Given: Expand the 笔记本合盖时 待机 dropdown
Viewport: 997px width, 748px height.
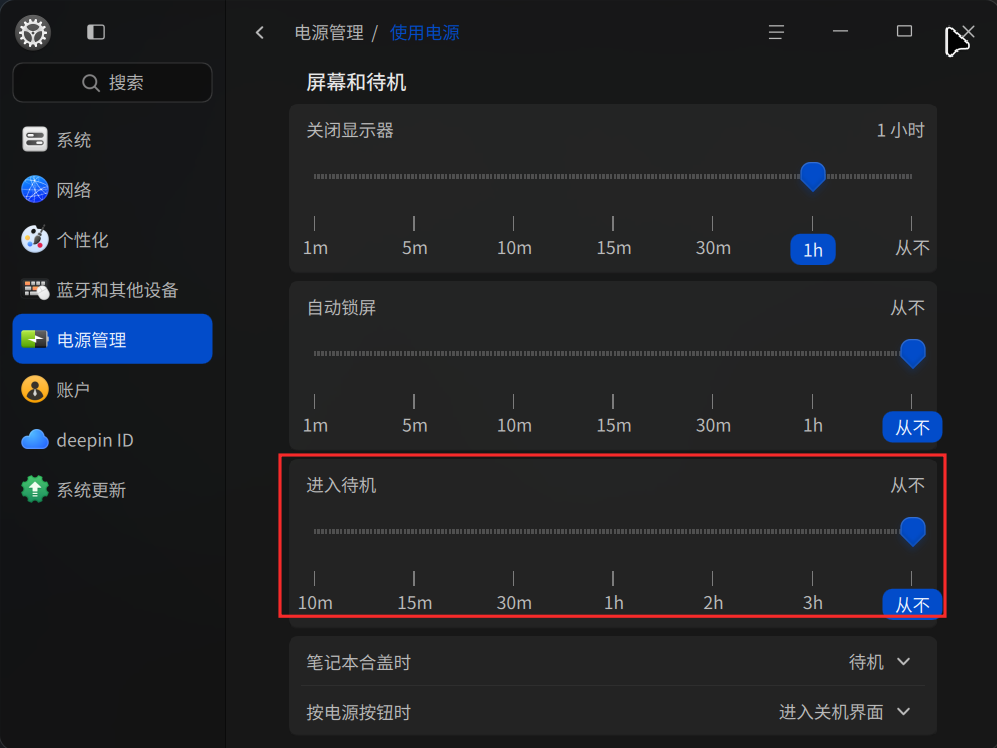Looking at the screenshot, I should [879, 662].
